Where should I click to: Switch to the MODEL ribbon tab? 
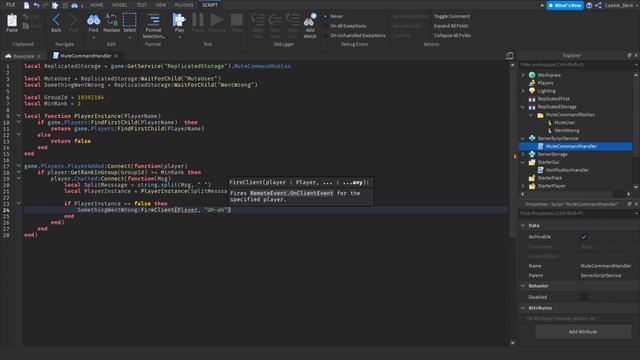coord(120,5)
